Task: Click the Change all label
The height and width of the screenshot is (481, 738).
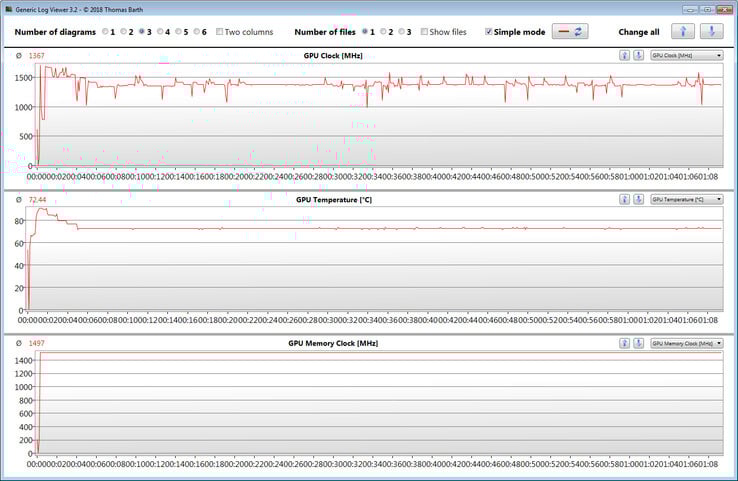Action: tap(639, 32)
